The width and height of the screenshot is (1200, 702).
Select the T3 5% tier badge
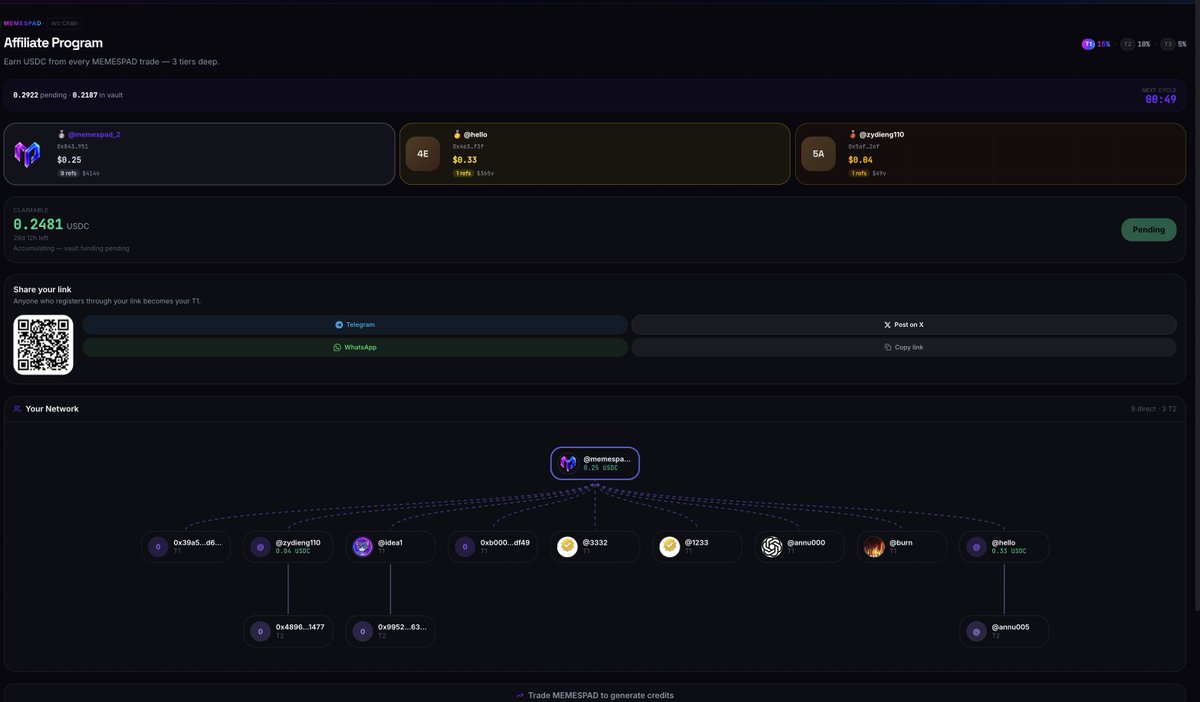pyautogui.click(x=1174, y=44)
